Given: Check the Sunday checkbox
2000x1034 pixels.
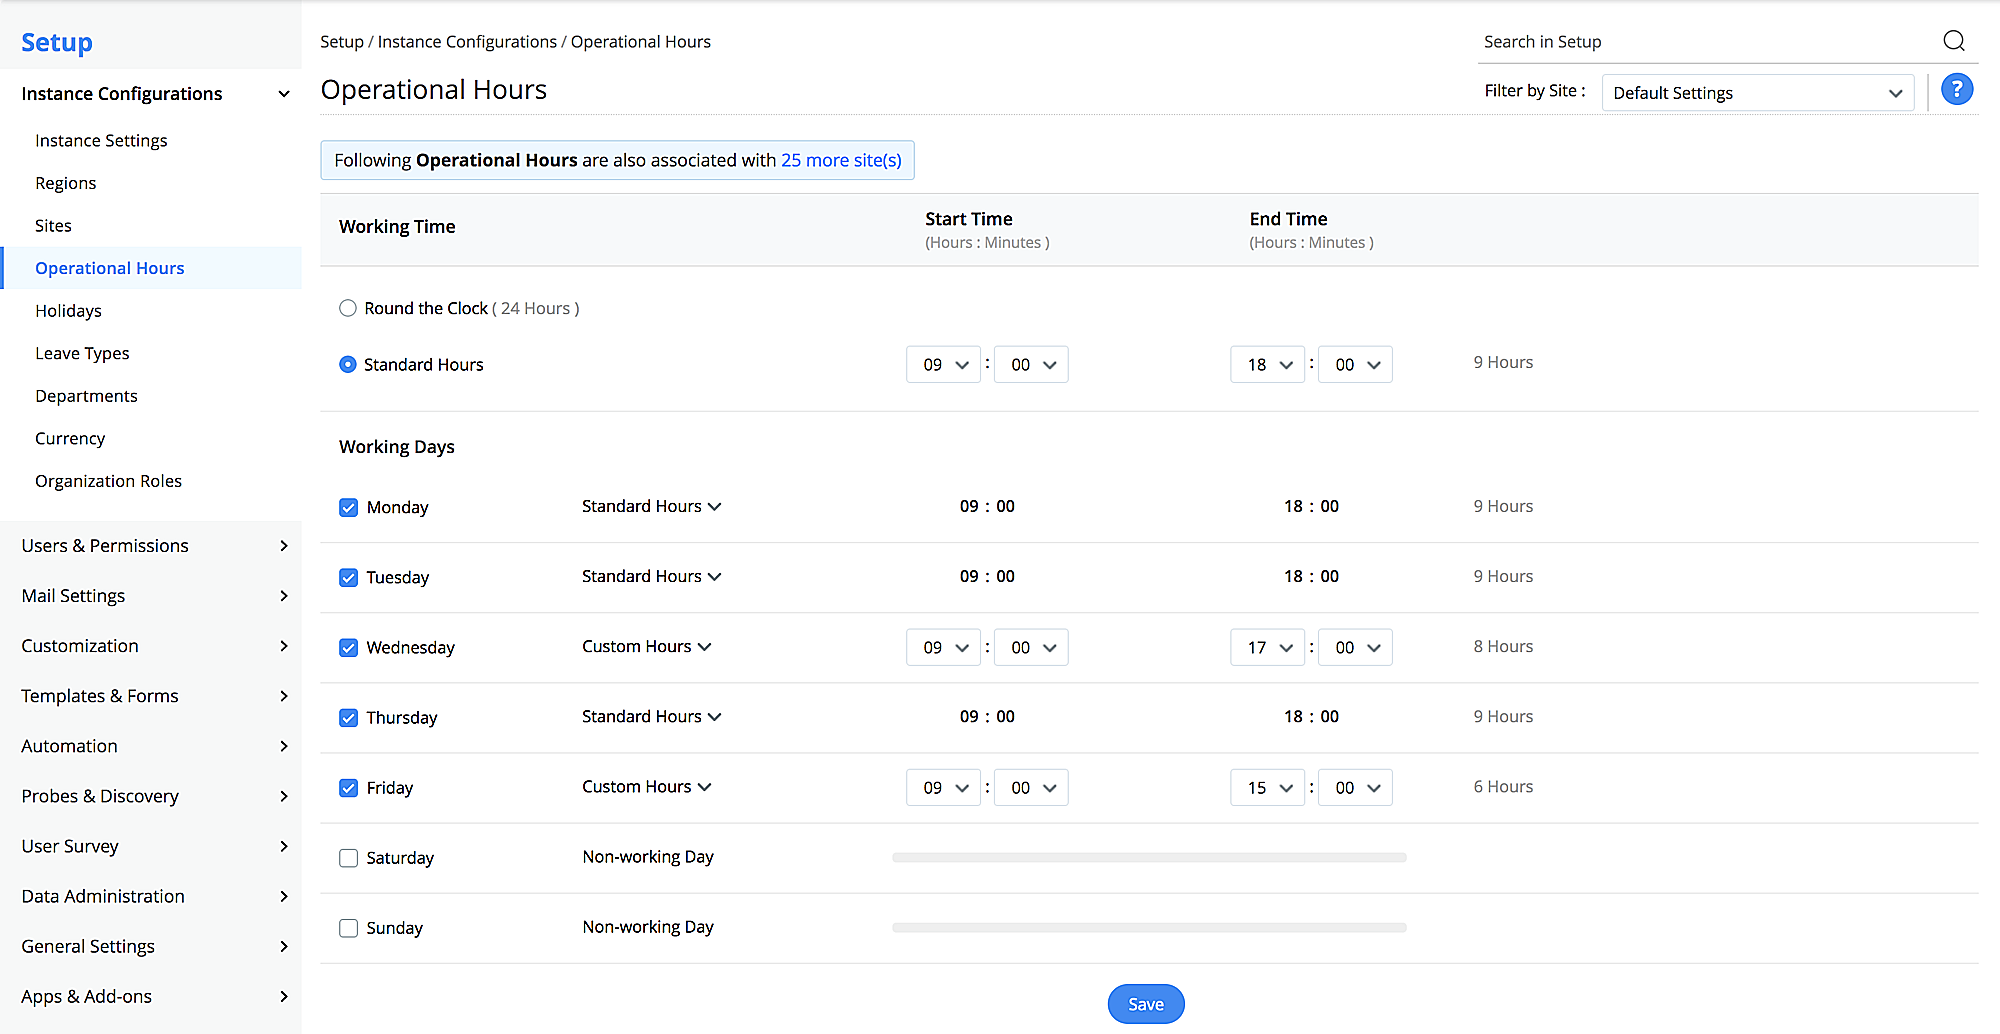Looking at the screenshot, I should (348, 928).
